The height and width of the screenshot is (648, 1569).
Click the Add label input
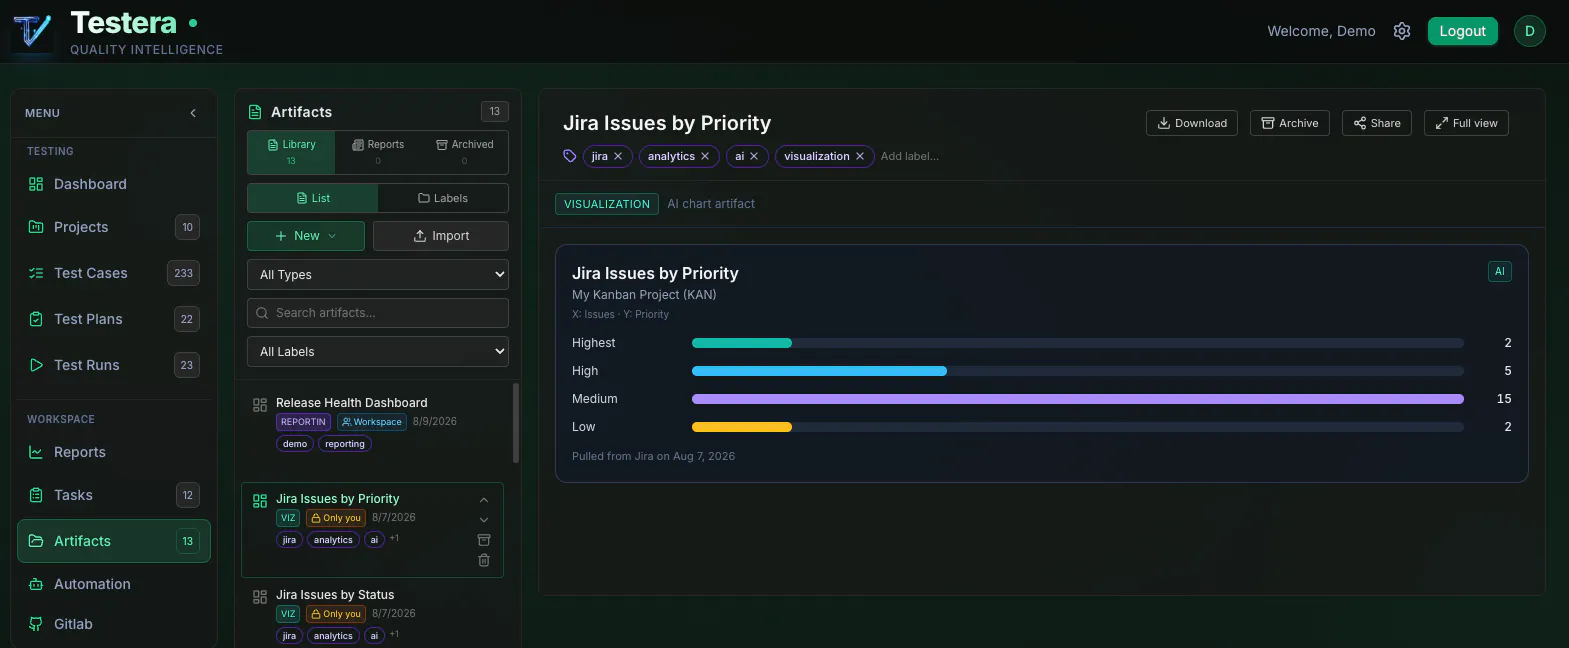pyautogui.click(x=910, y=156)
